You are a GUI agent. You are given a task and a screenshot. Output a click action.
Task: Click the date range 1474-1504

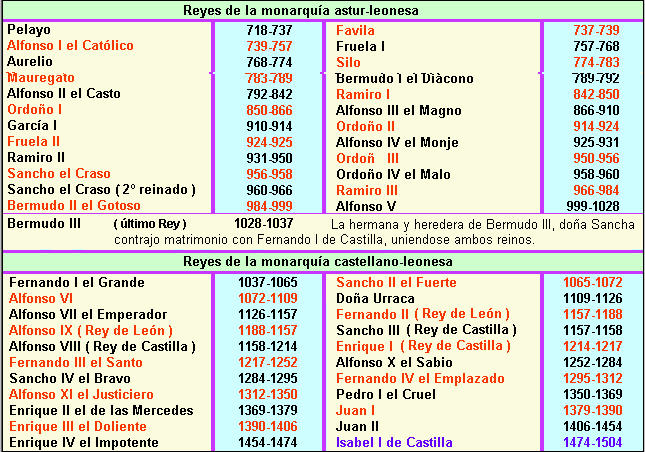tap(592, 442)
